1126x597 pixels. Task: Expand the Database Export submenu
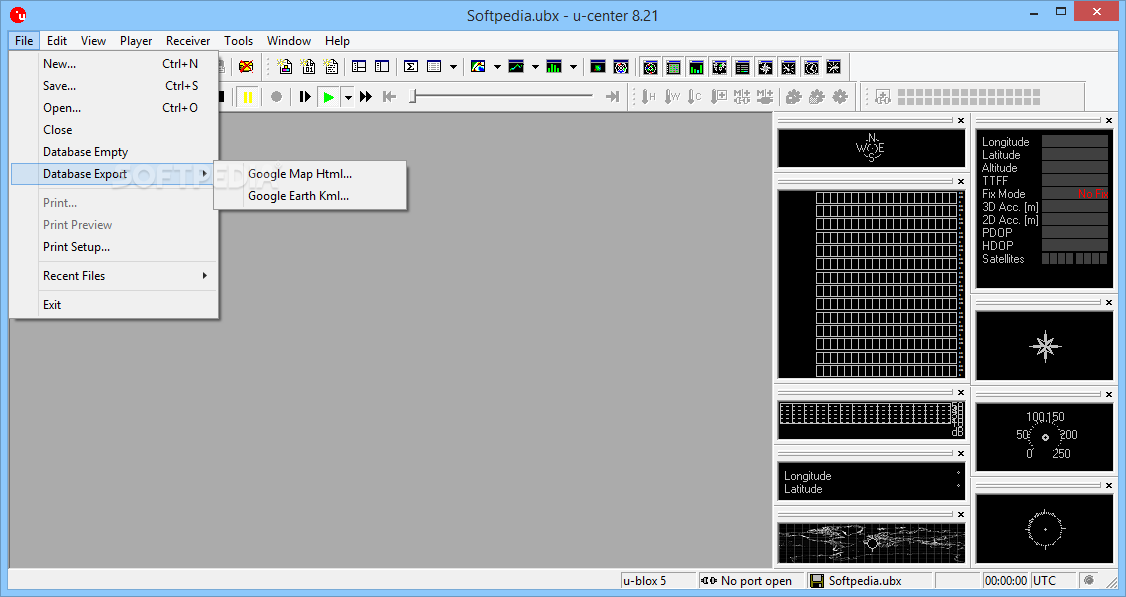(114, 174)
